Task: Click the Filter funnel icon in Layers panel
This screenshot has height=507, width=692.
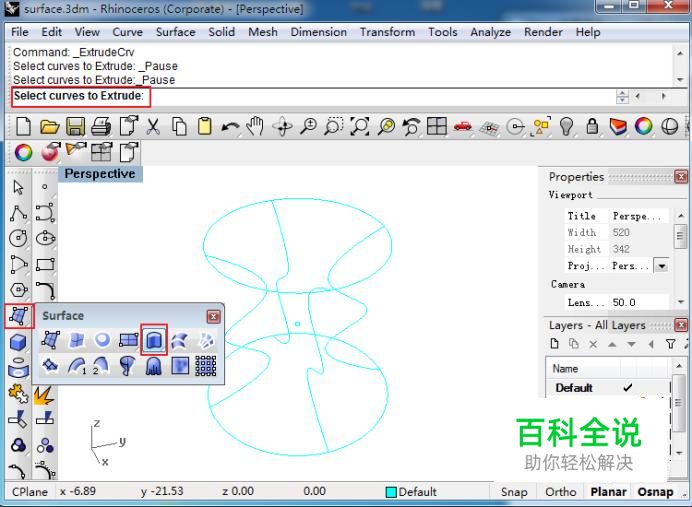Action: point(670,344)
